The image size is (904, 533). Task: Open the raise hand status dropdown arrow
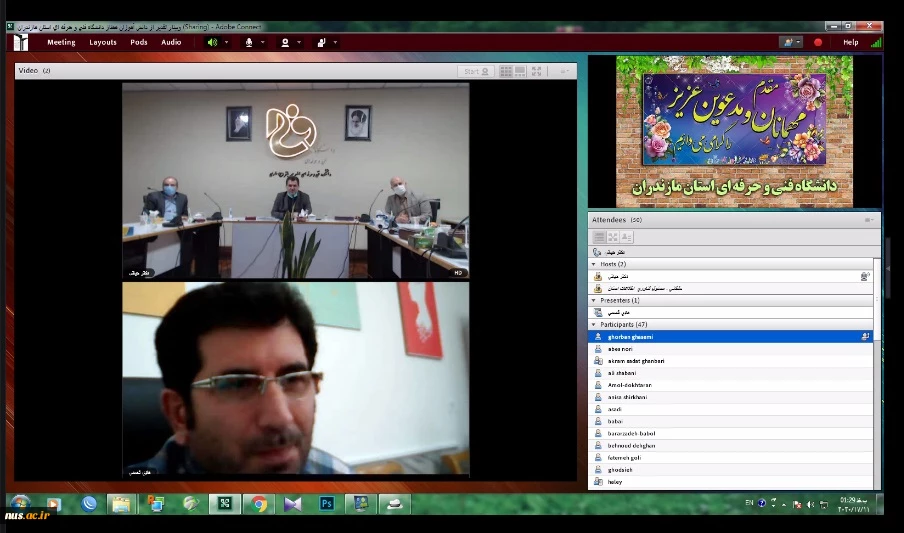pos(335,42)
